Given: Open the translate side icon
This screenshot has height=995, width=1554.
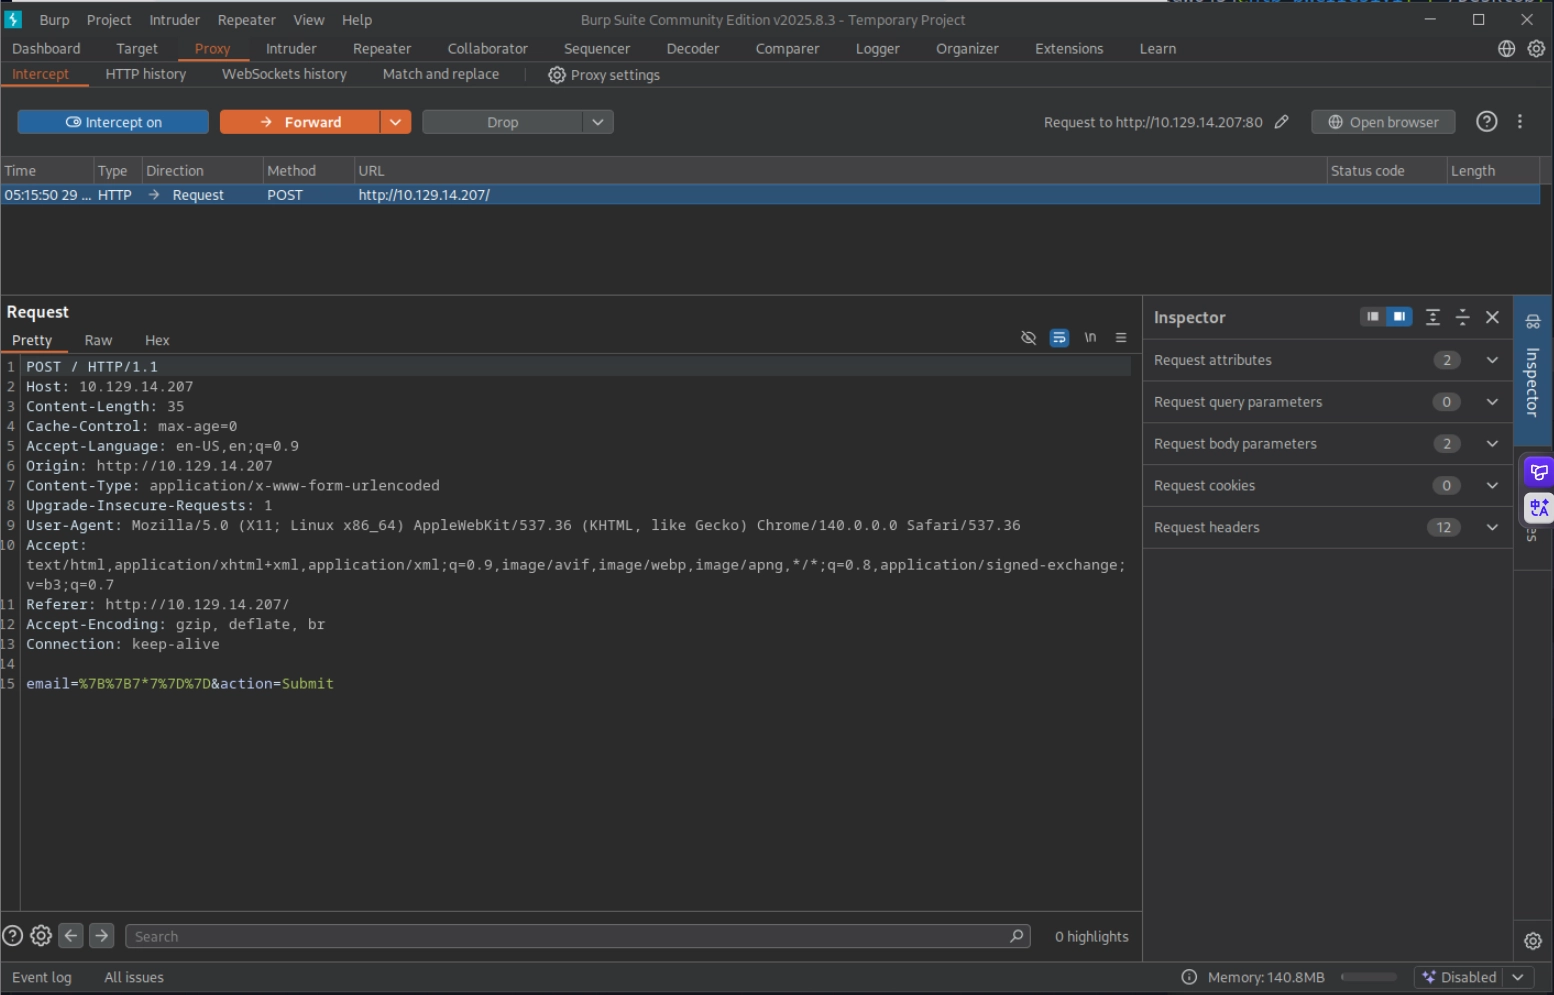Looking at the screenshot, I should point(1538,507).
